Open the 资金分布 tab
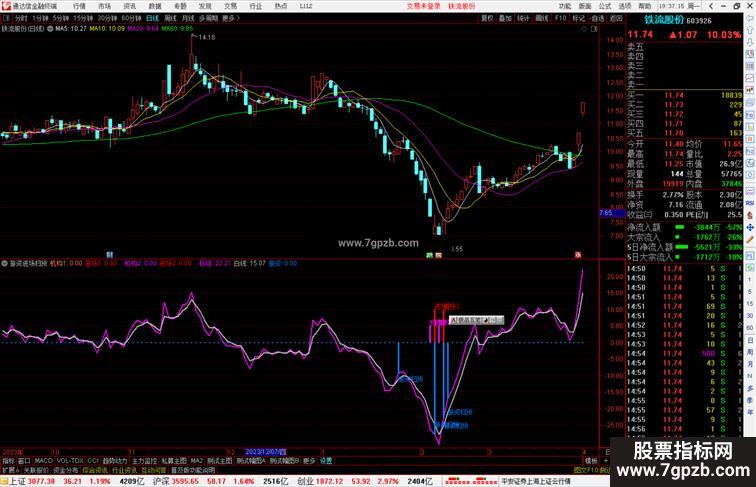Image resolution: width=756 pixels, height=487 pixels. pos(66,470)
